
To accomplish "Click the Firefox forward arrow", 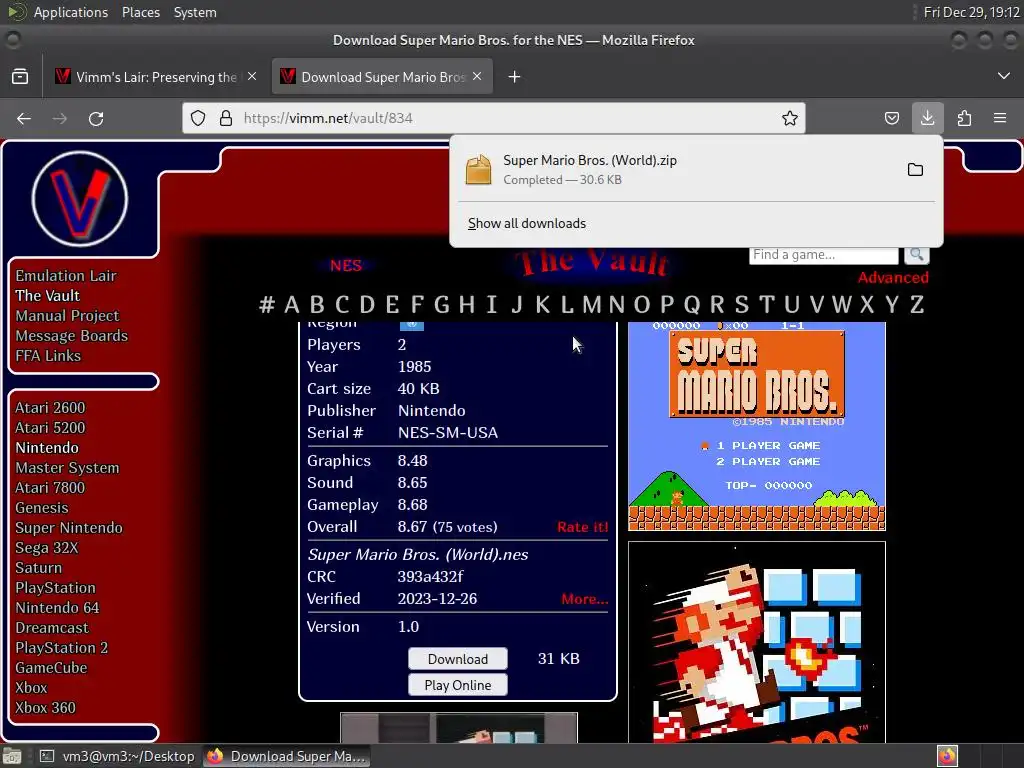I will tap(59, 118).
